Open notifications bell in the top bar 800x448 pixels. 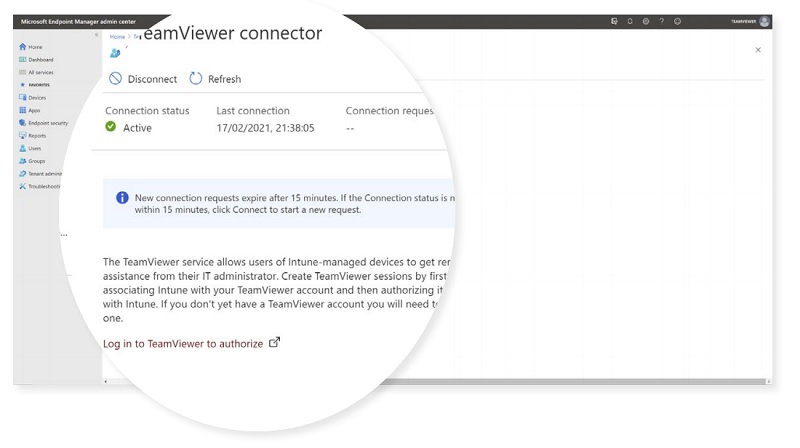(x=630, y=21)
